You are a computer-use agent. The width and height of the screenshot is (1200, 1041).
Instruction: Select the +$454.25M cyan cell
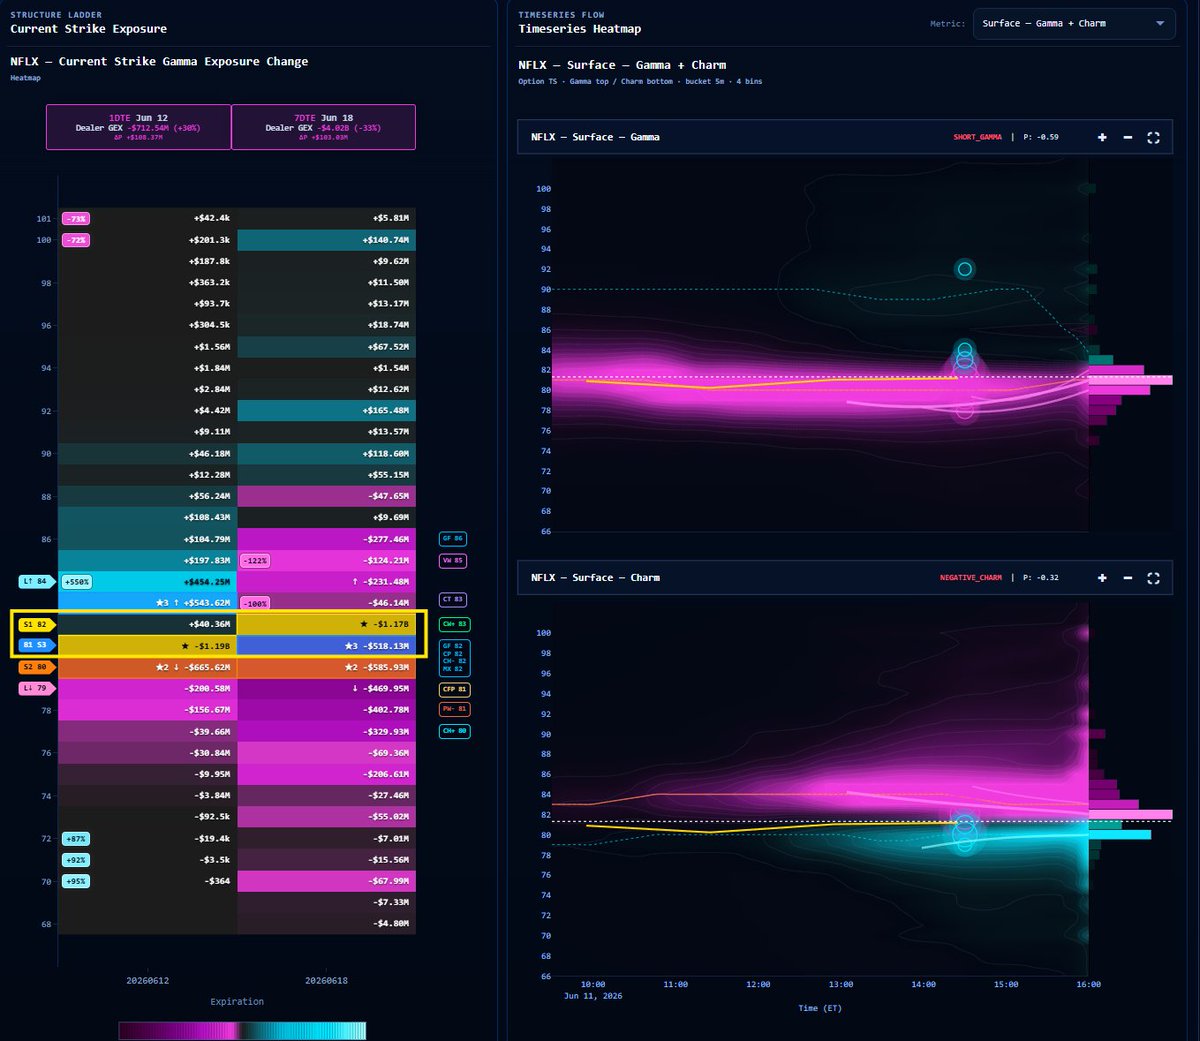pyautogui.click(x=148, y=581)
